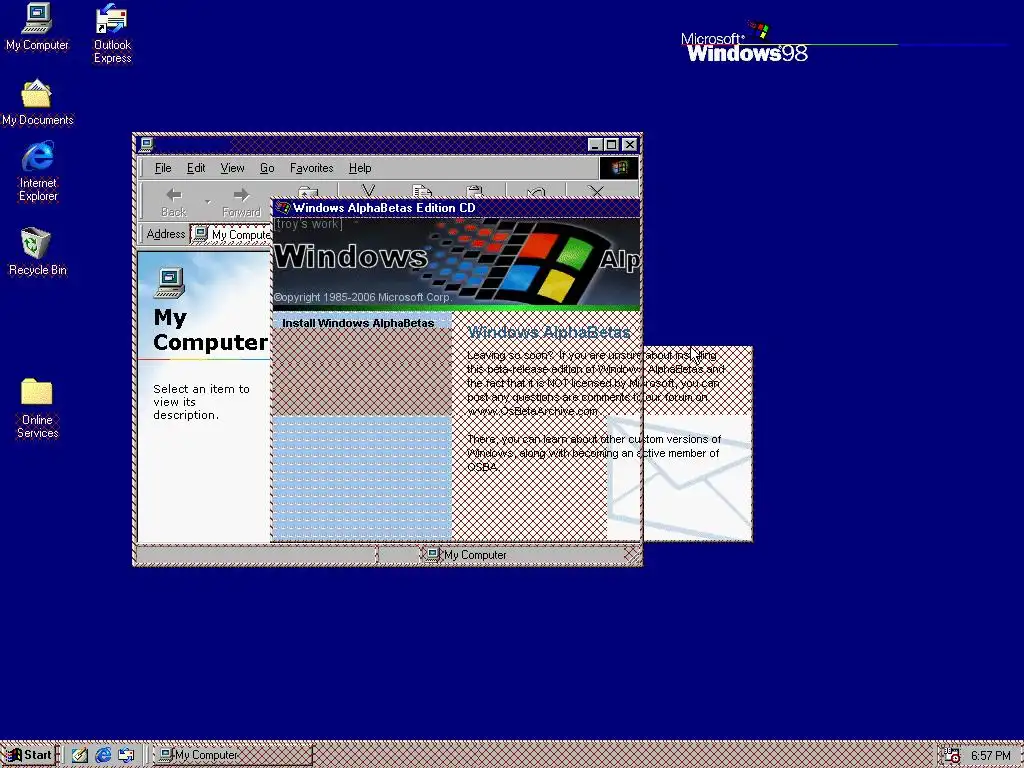
Task: Click AlphaBetas Edition CD title bar icon
Action: [283, 208]
